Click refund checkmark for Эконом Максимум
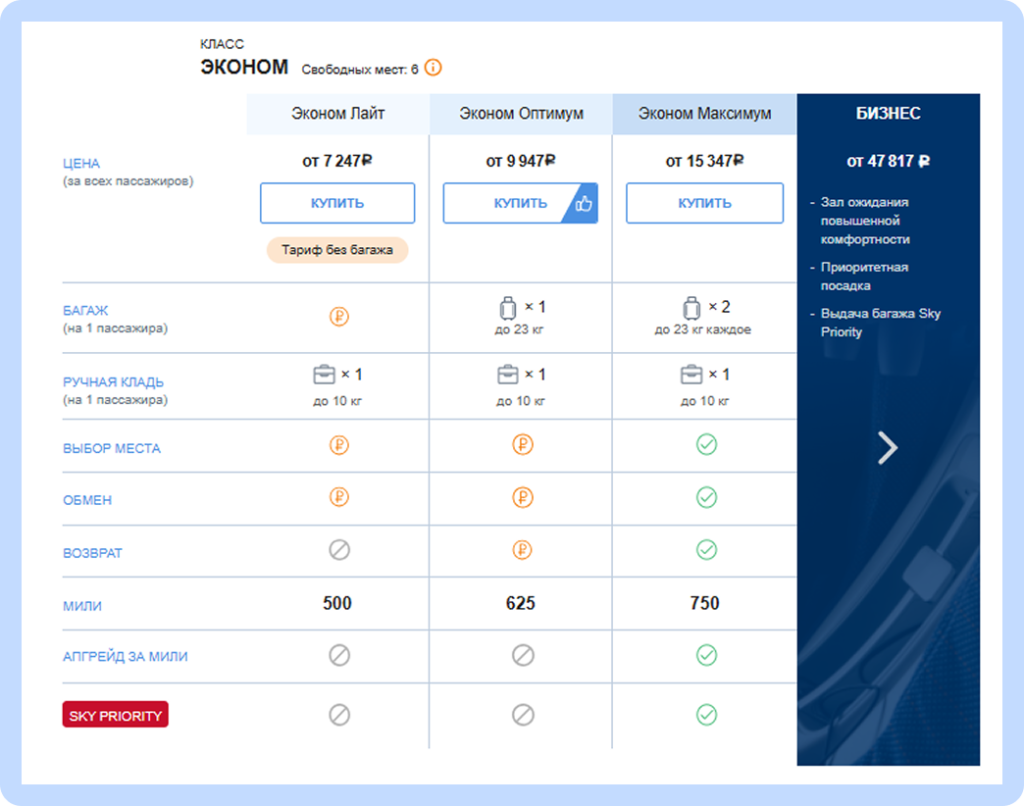Image resolution: width=1024 pixels, height=806 pixels. [706, 550]
